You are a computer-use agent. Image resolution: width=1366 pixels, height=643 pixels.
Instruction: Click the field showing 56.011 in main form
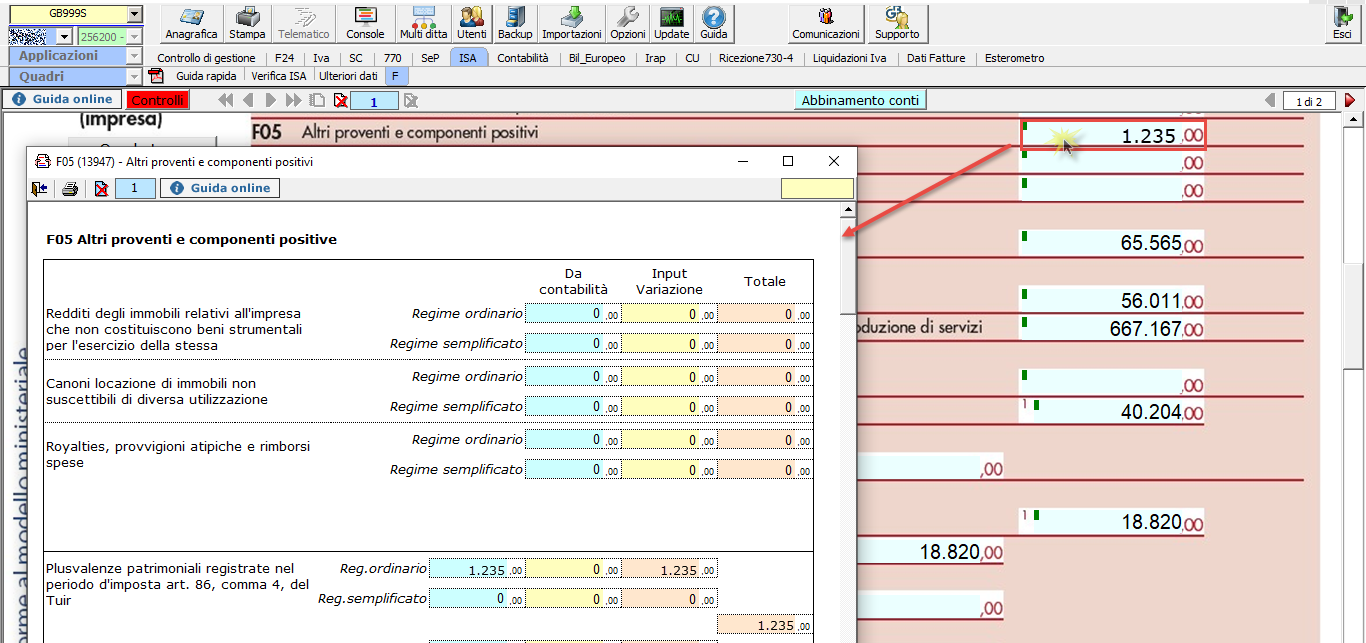pos(1112,300)
